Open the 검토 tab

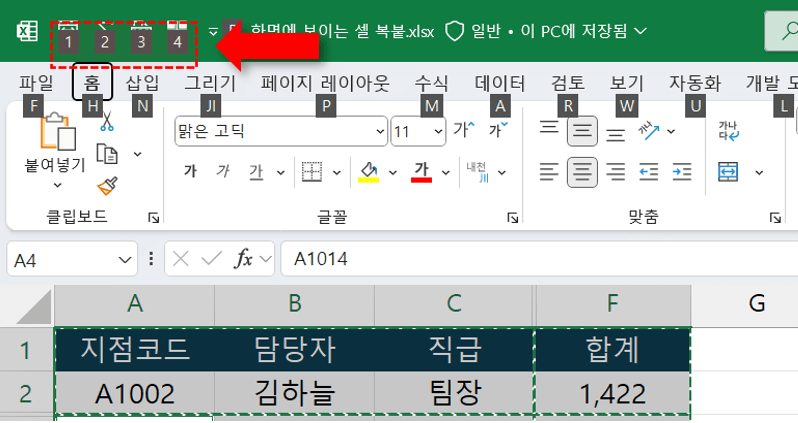point(568,83)
